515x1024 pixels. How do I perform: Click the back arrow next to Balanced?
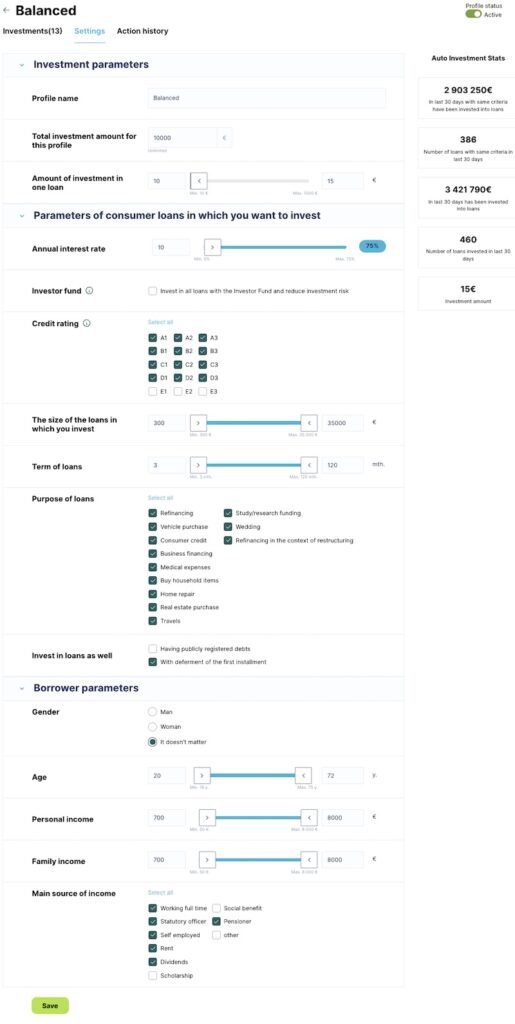(7, 11)
